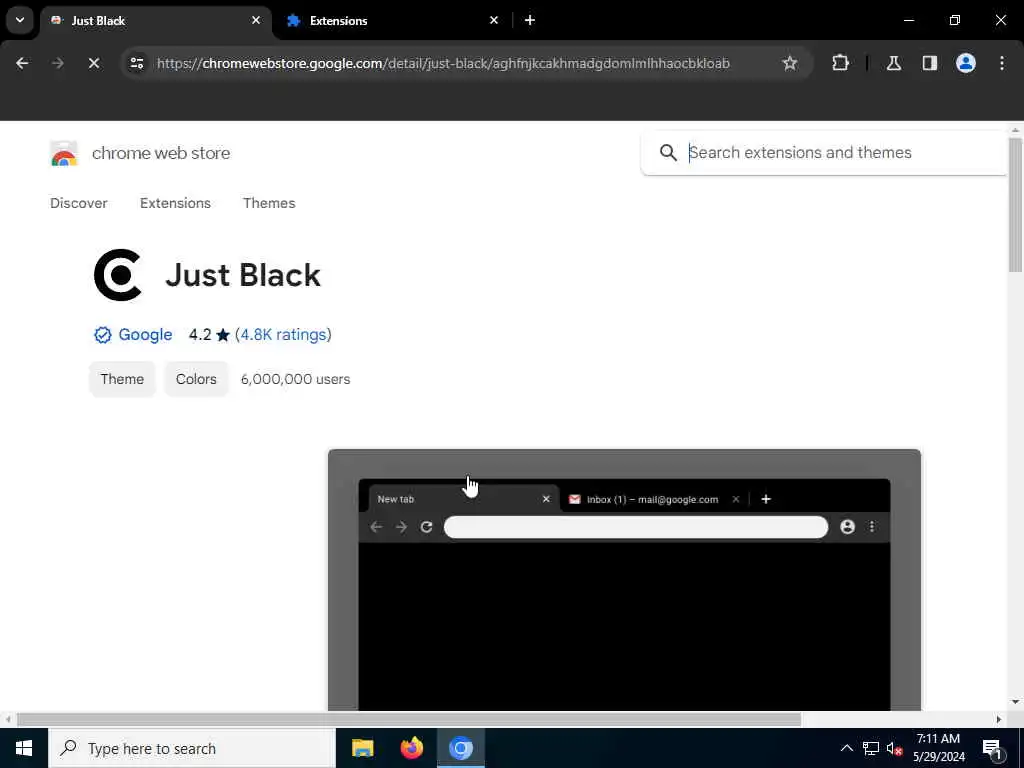This screenshot has height=768, width=1024.
Task: Toggle the browser side panel
Action: coord(929,63)
